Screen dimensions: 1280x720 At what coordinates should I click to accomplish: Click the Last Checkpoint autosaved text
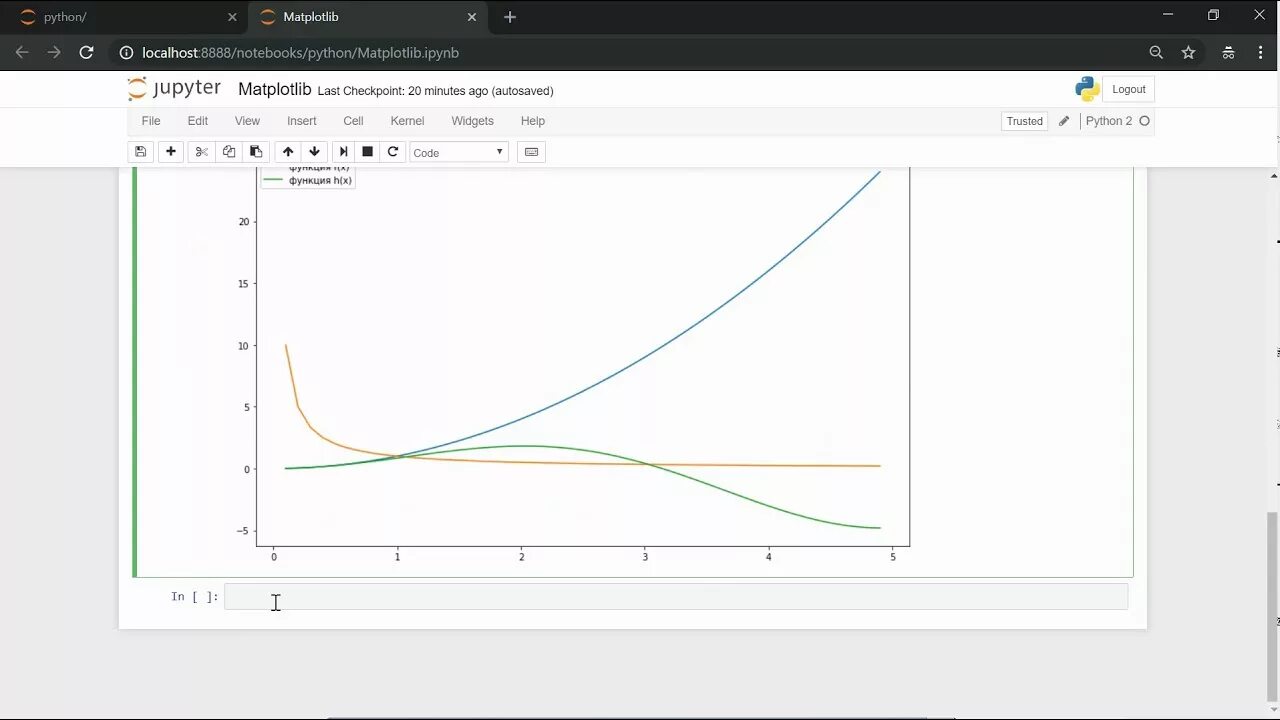pyautogui.click(x=435, y=91)
